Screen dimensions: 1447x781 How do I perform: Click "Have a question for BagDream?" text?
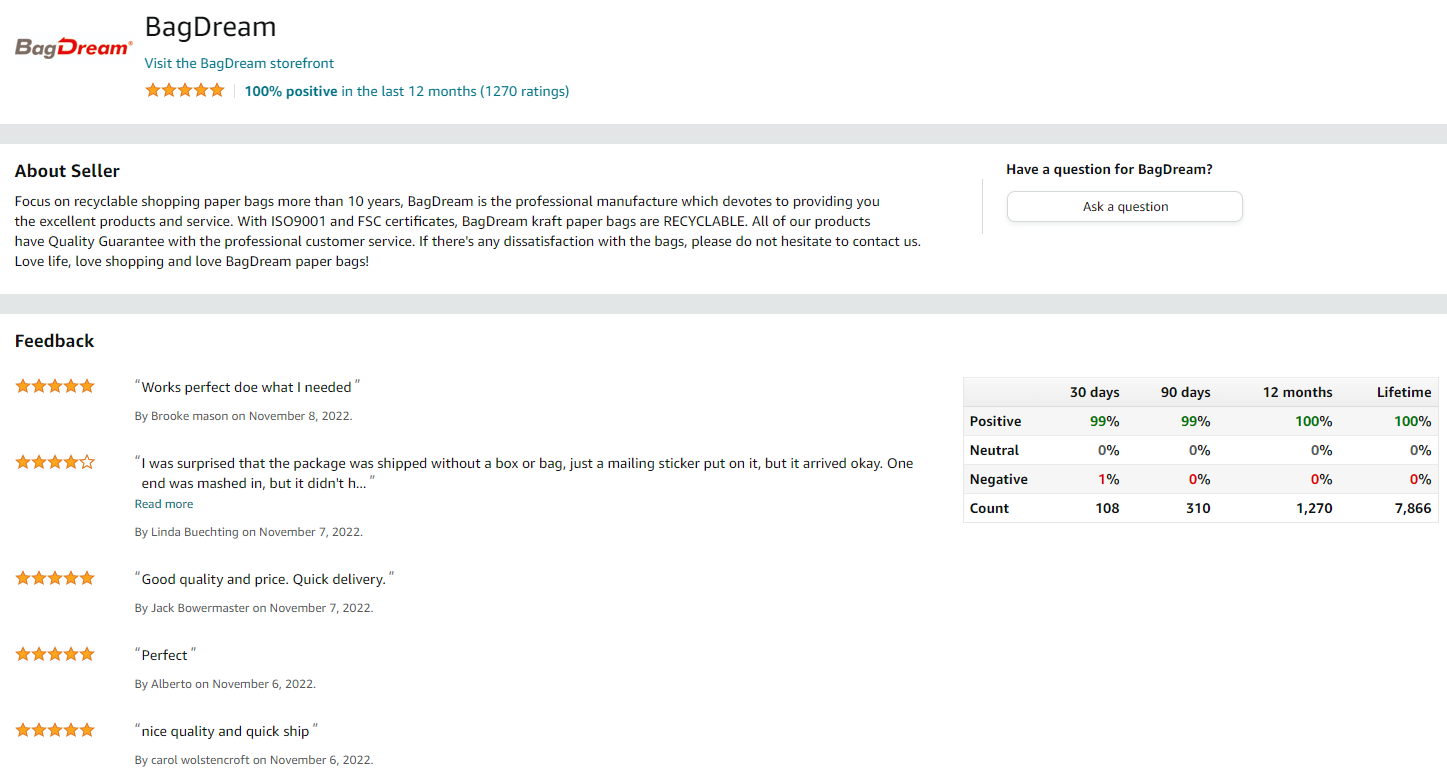(1109, 170)
